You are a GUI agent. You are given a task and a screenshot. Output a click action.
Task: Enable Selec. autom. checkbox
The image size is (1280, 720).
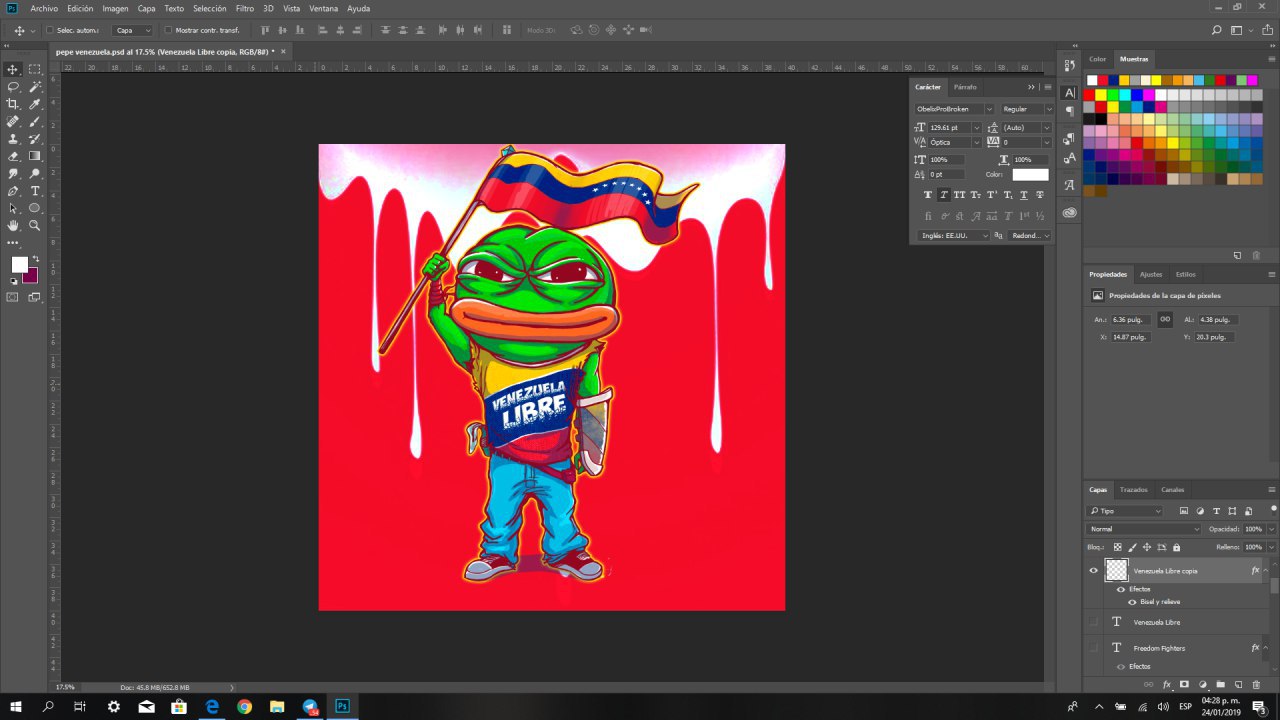pyautogui.click(x=48, y=30)
